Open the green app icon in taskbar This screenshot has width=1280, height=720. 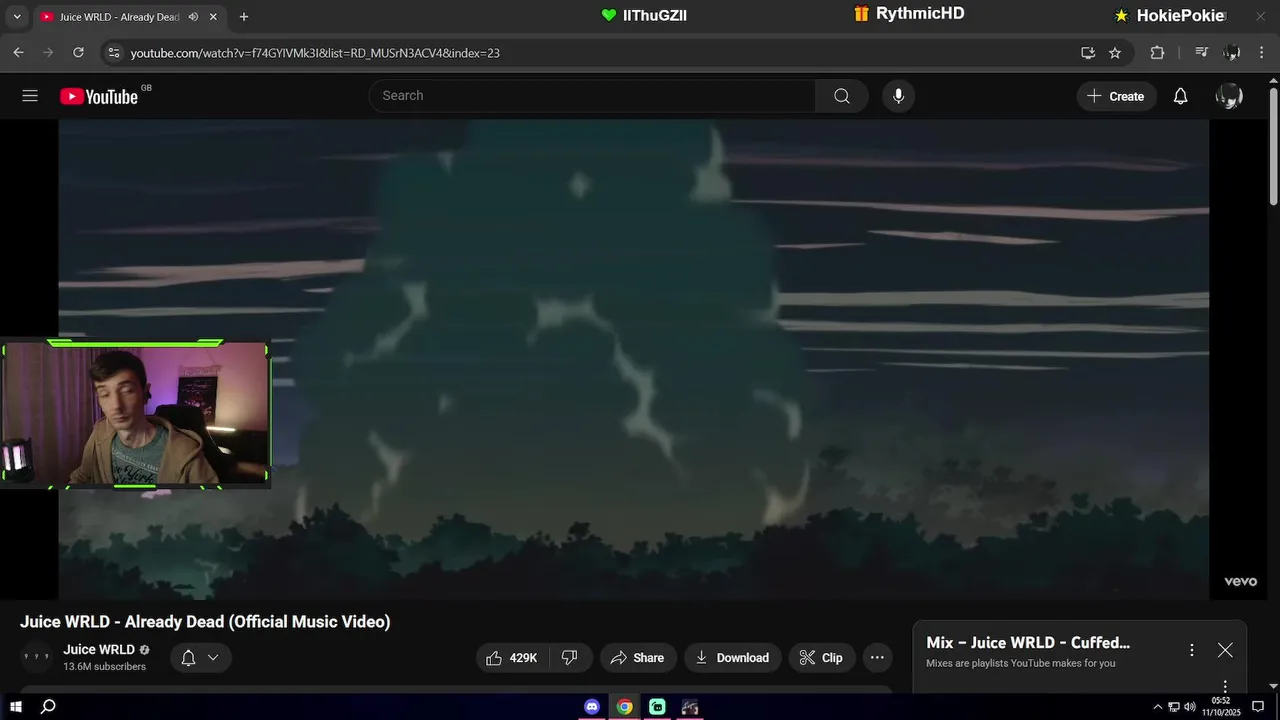click(657, 707)
